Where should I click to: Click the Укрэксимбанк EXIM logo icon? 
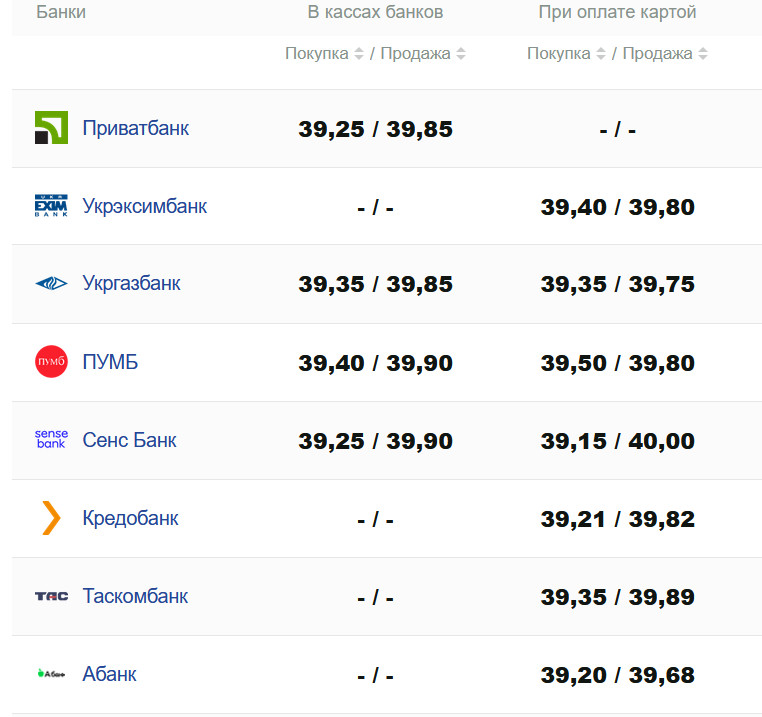(x=51, y=206)
